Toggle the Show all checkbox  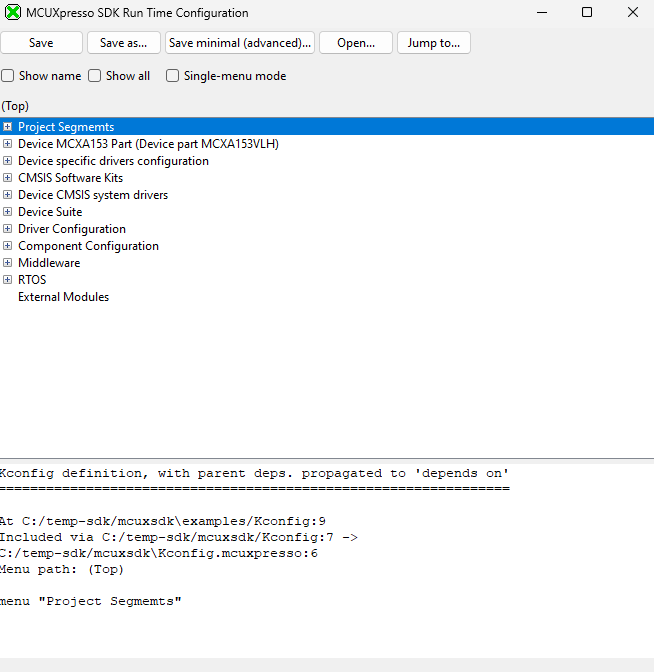coord(94,76)
